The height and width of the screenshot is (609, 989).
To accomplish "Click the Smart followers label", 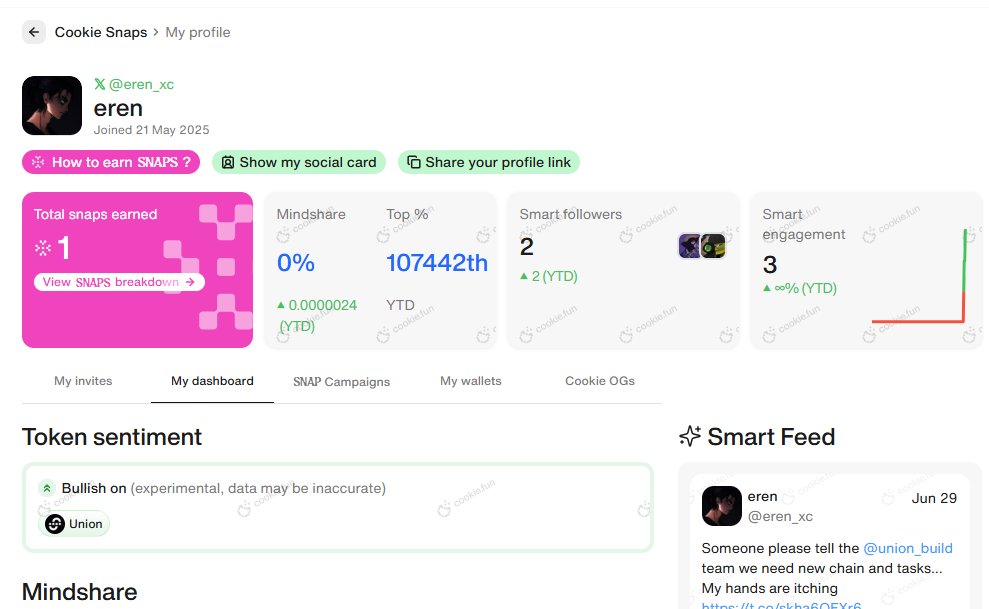I will click(x=571, y=214).
